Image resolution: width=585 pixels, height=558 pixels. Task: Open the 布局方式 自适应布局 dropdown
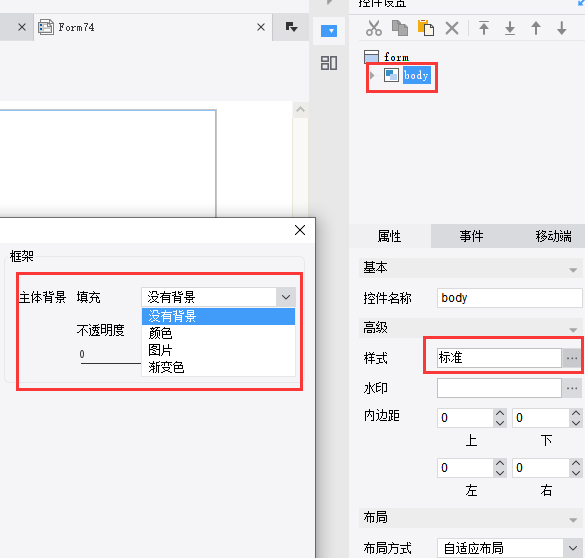click(x=509, y=548)
